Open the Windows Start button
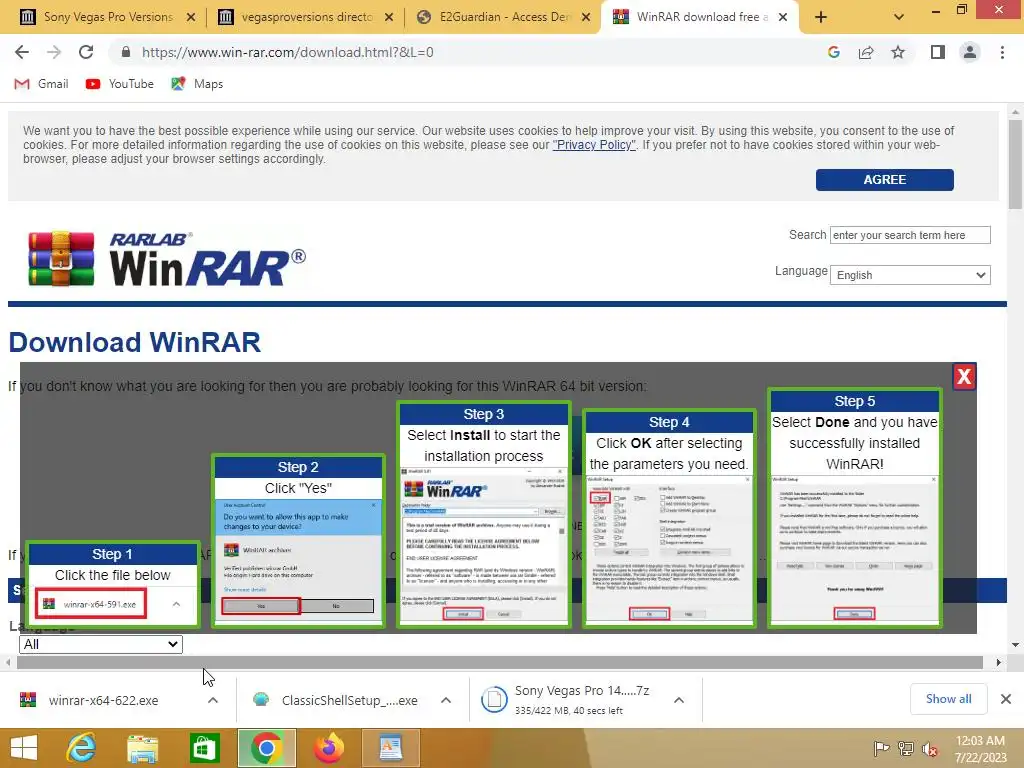 (24, 748)
